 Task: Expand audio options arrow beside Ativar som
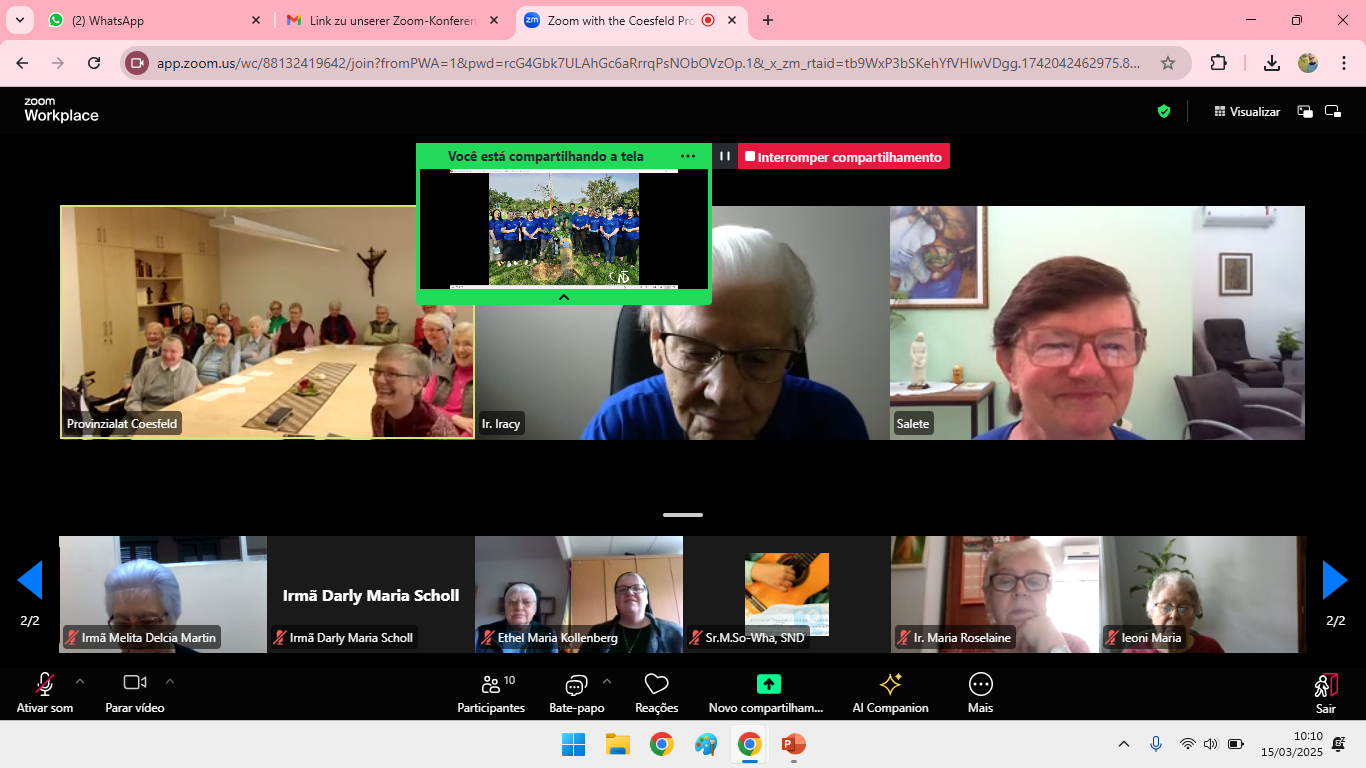[x=80, y=681]
